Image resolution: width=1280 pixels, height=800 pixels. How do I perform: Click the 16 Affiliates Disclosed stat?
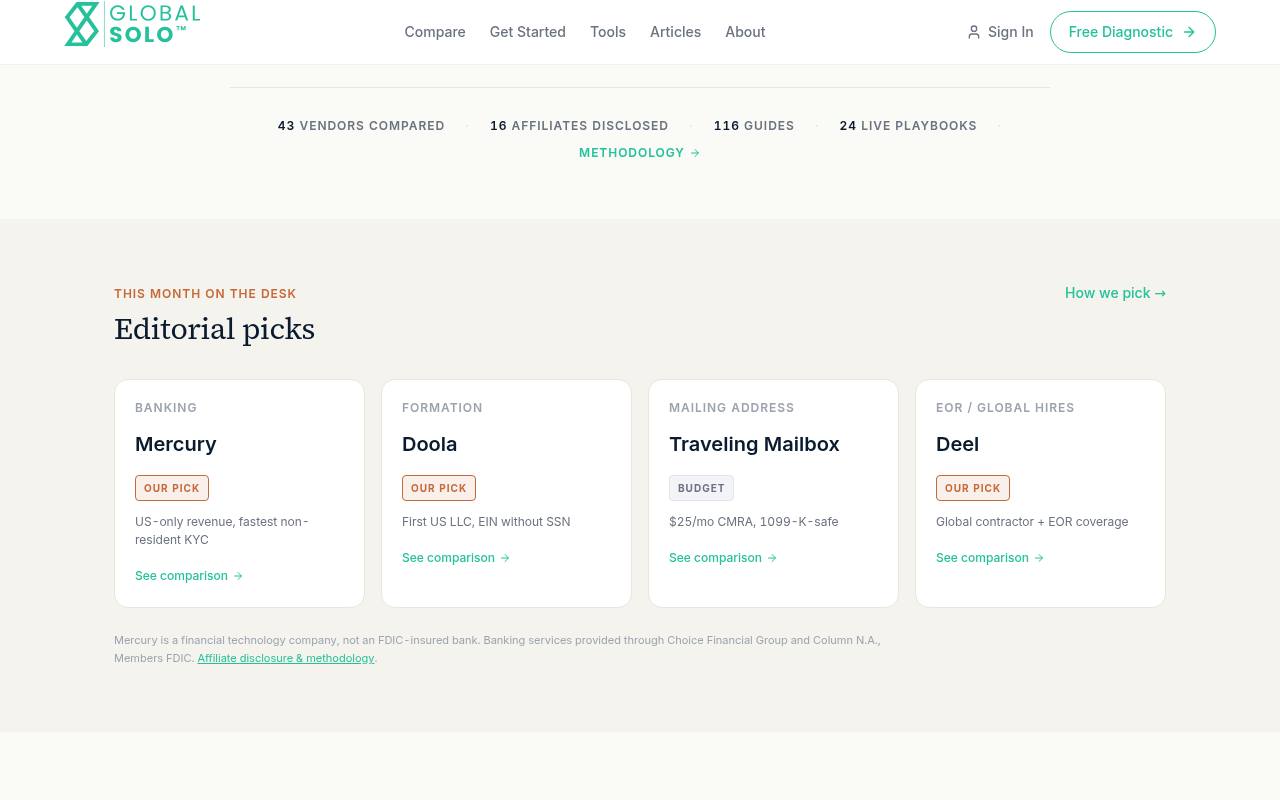click(579, 126)
